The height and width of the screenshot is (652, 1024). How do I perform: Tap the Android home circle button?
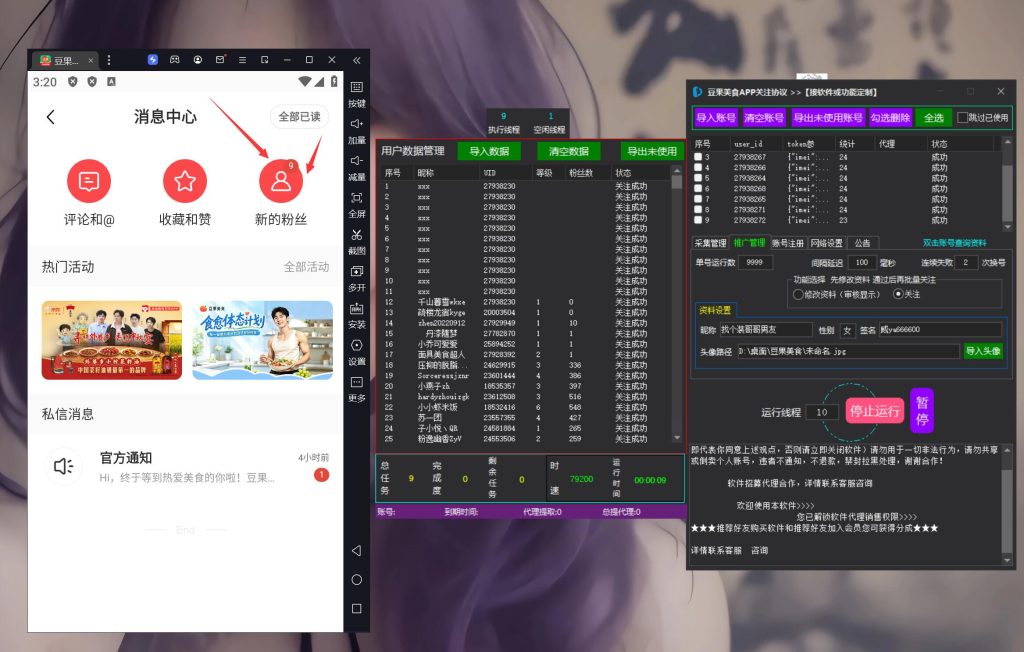click(x=357, y=579)
